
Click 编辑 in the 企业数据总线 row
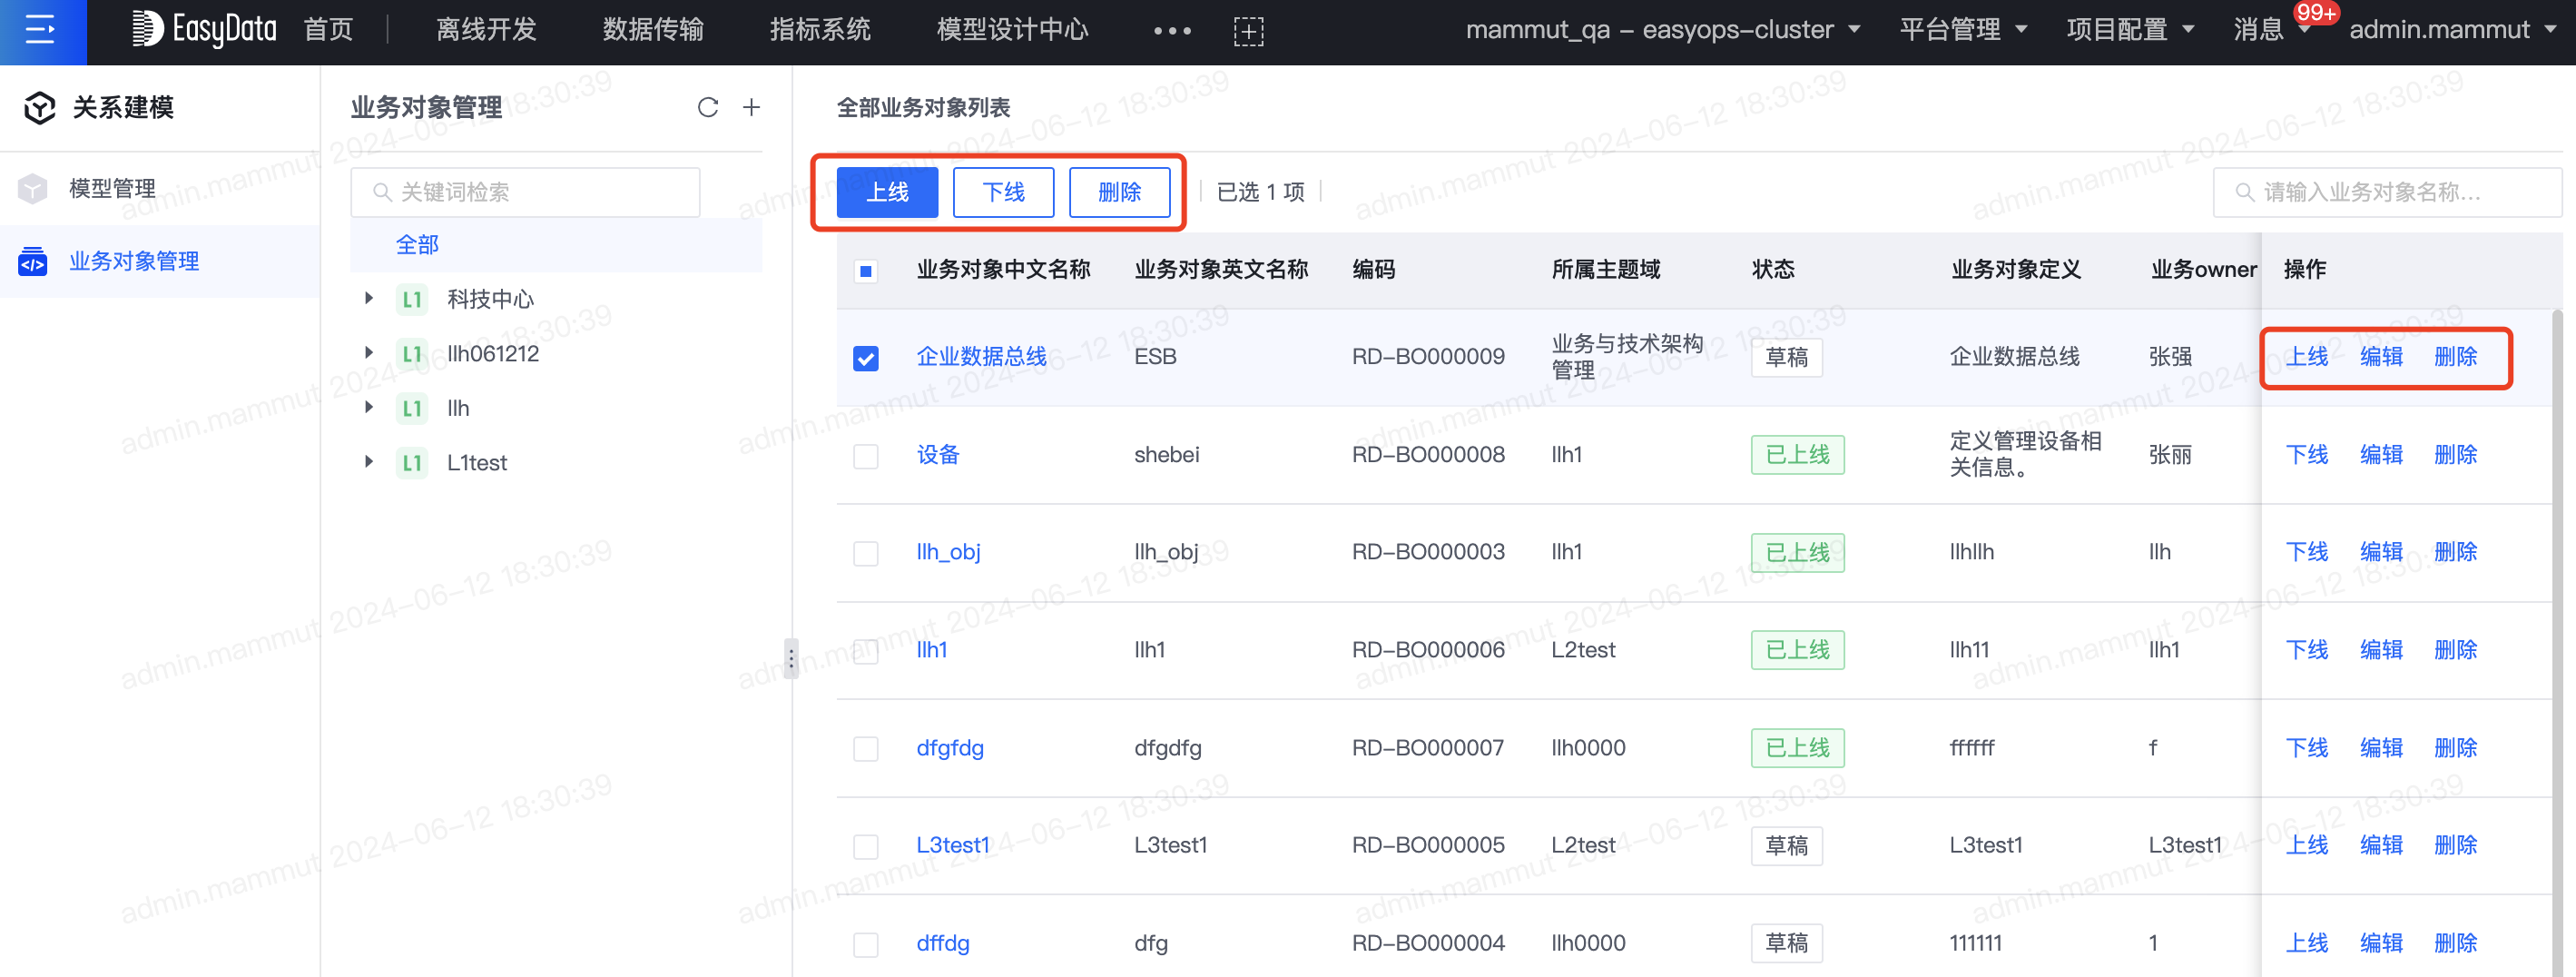click(2381, 357)
